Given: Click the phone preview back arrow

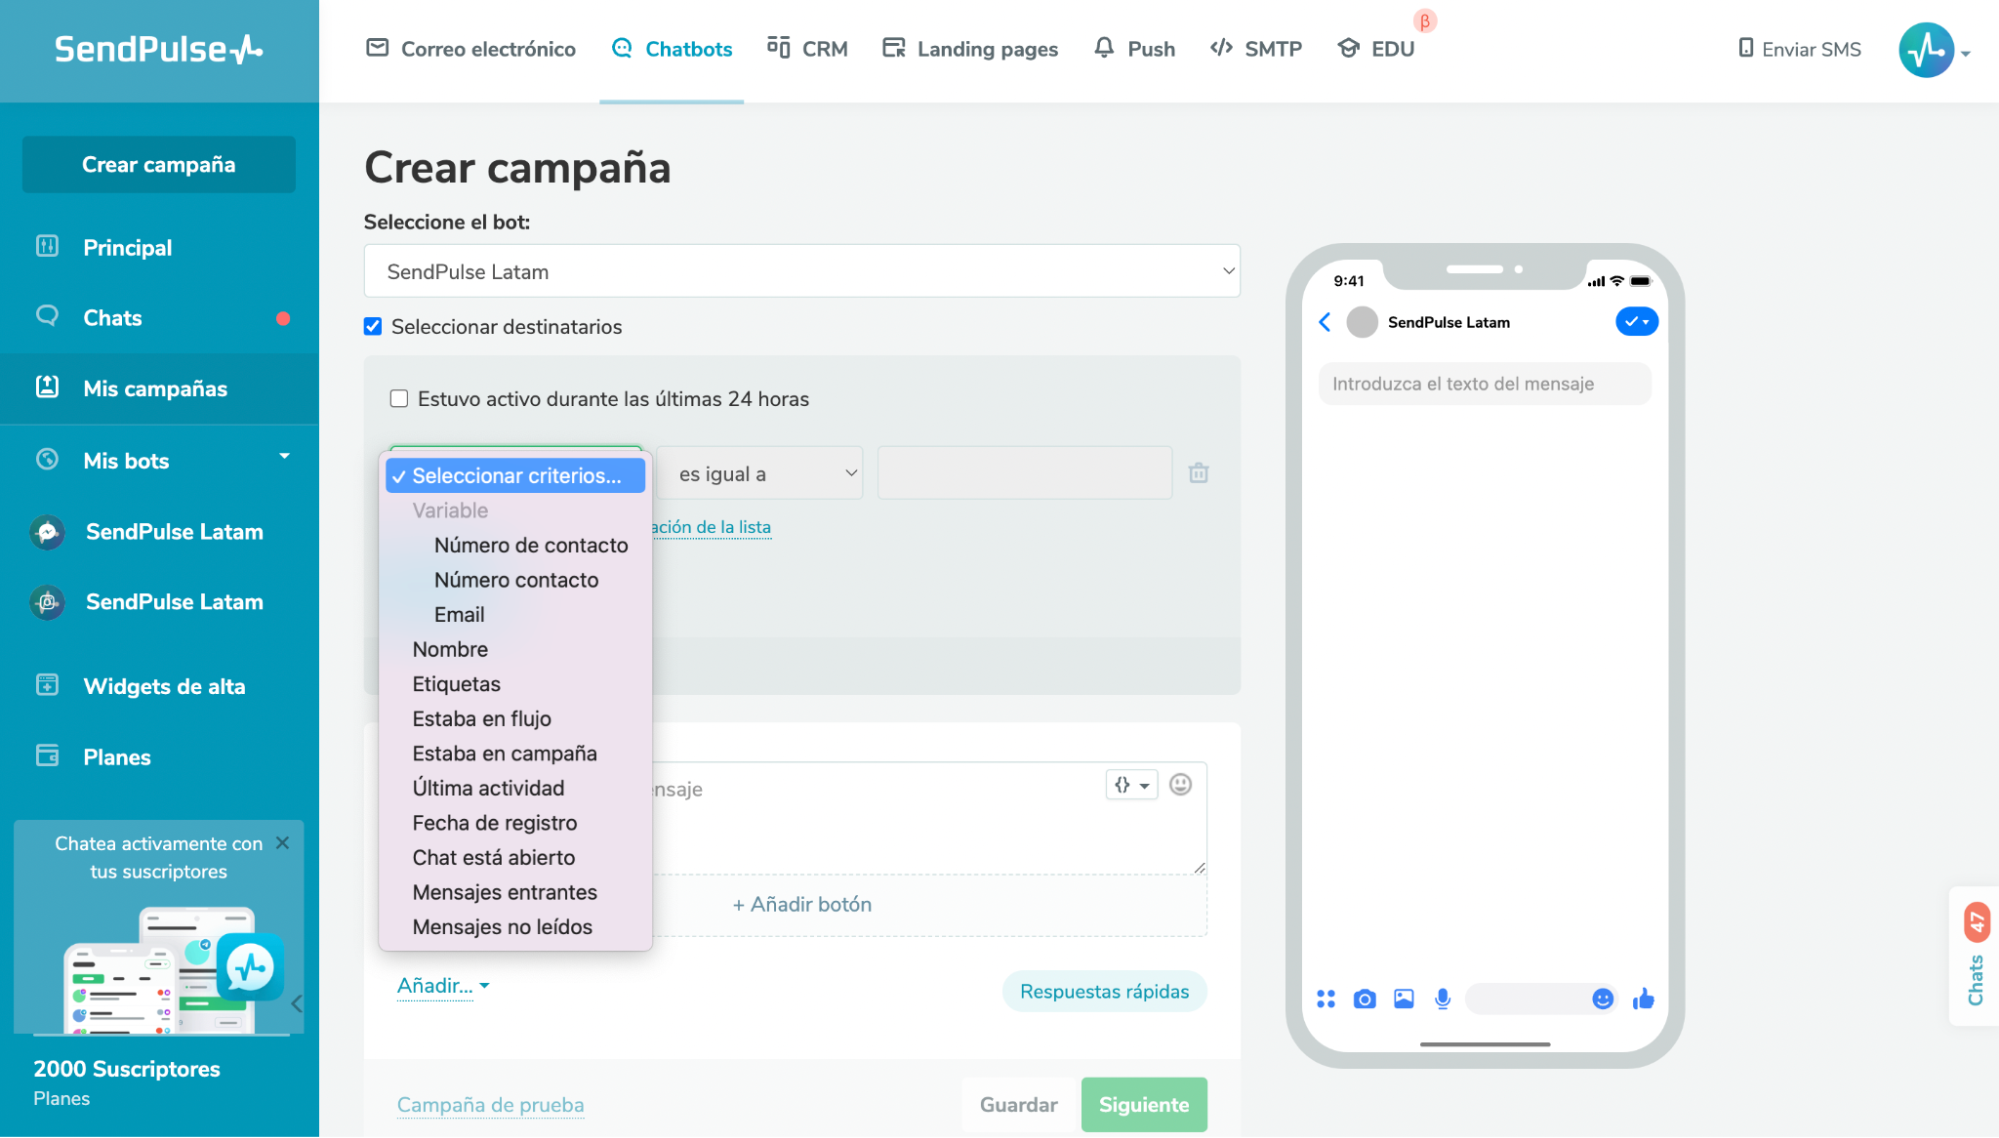Looking at the screenshot, I should click(x=1325, y=322).
